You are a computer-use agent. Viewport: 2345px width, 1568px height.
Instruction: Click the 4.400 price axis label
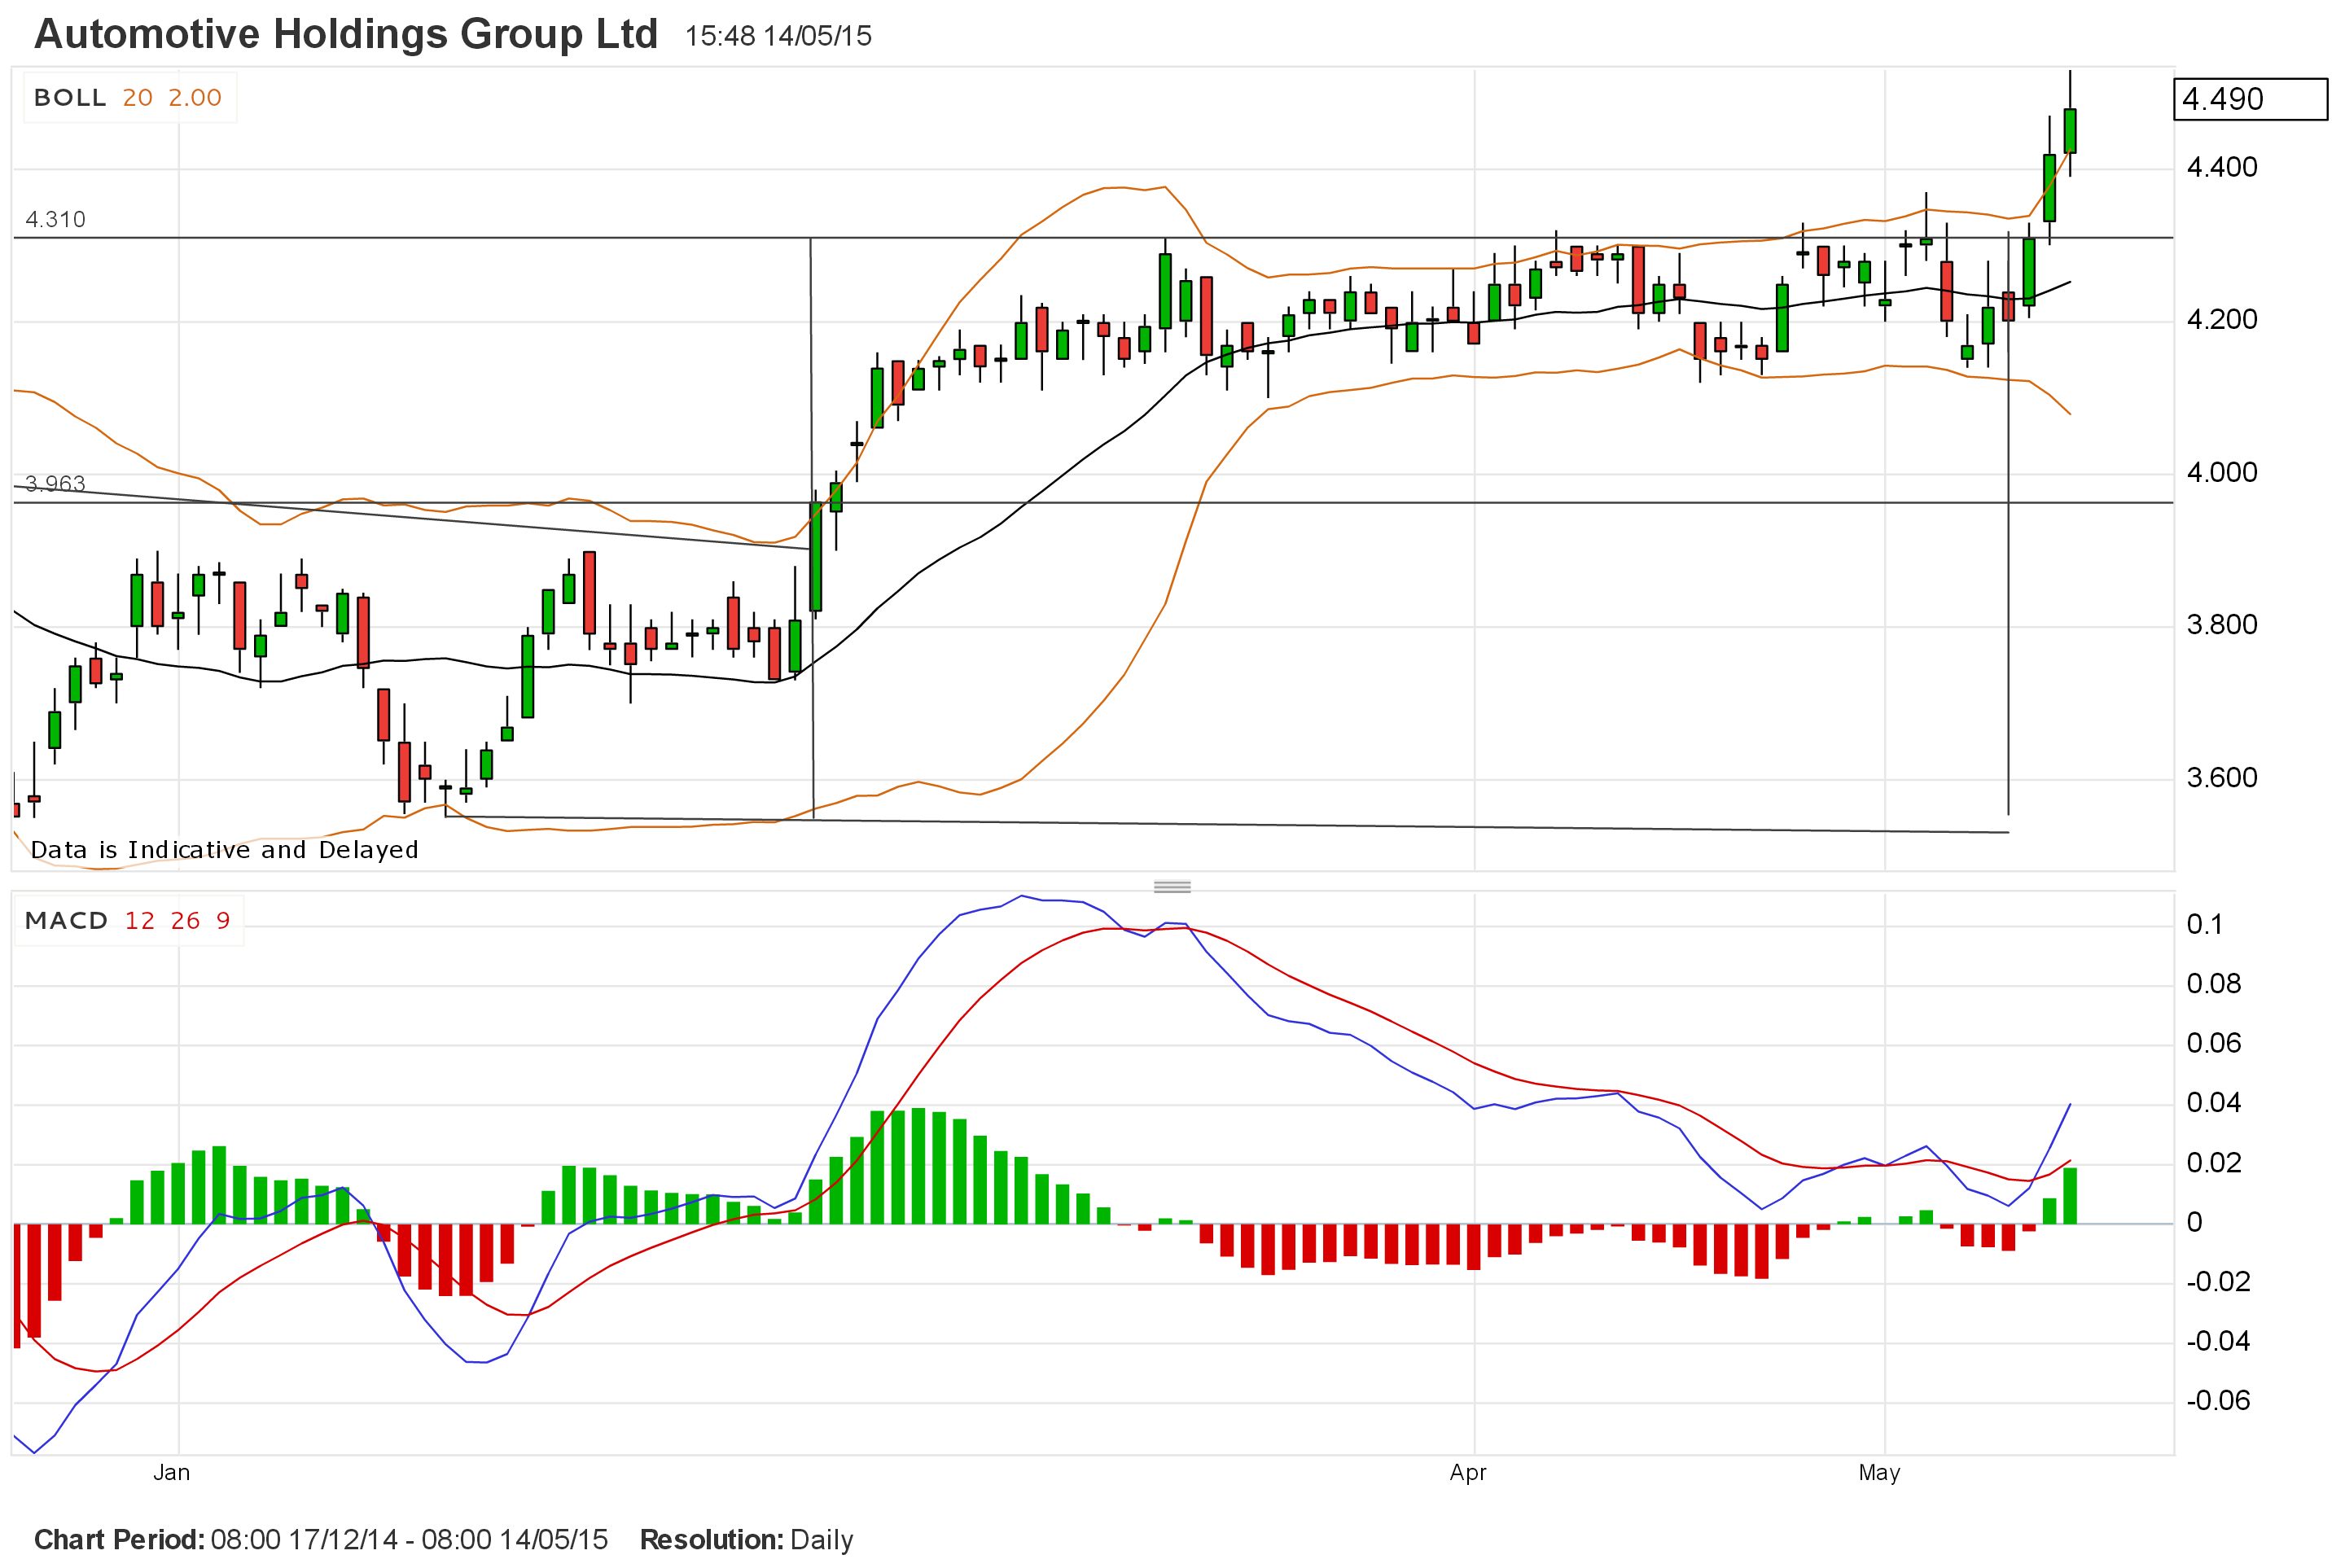(2222, 167)
